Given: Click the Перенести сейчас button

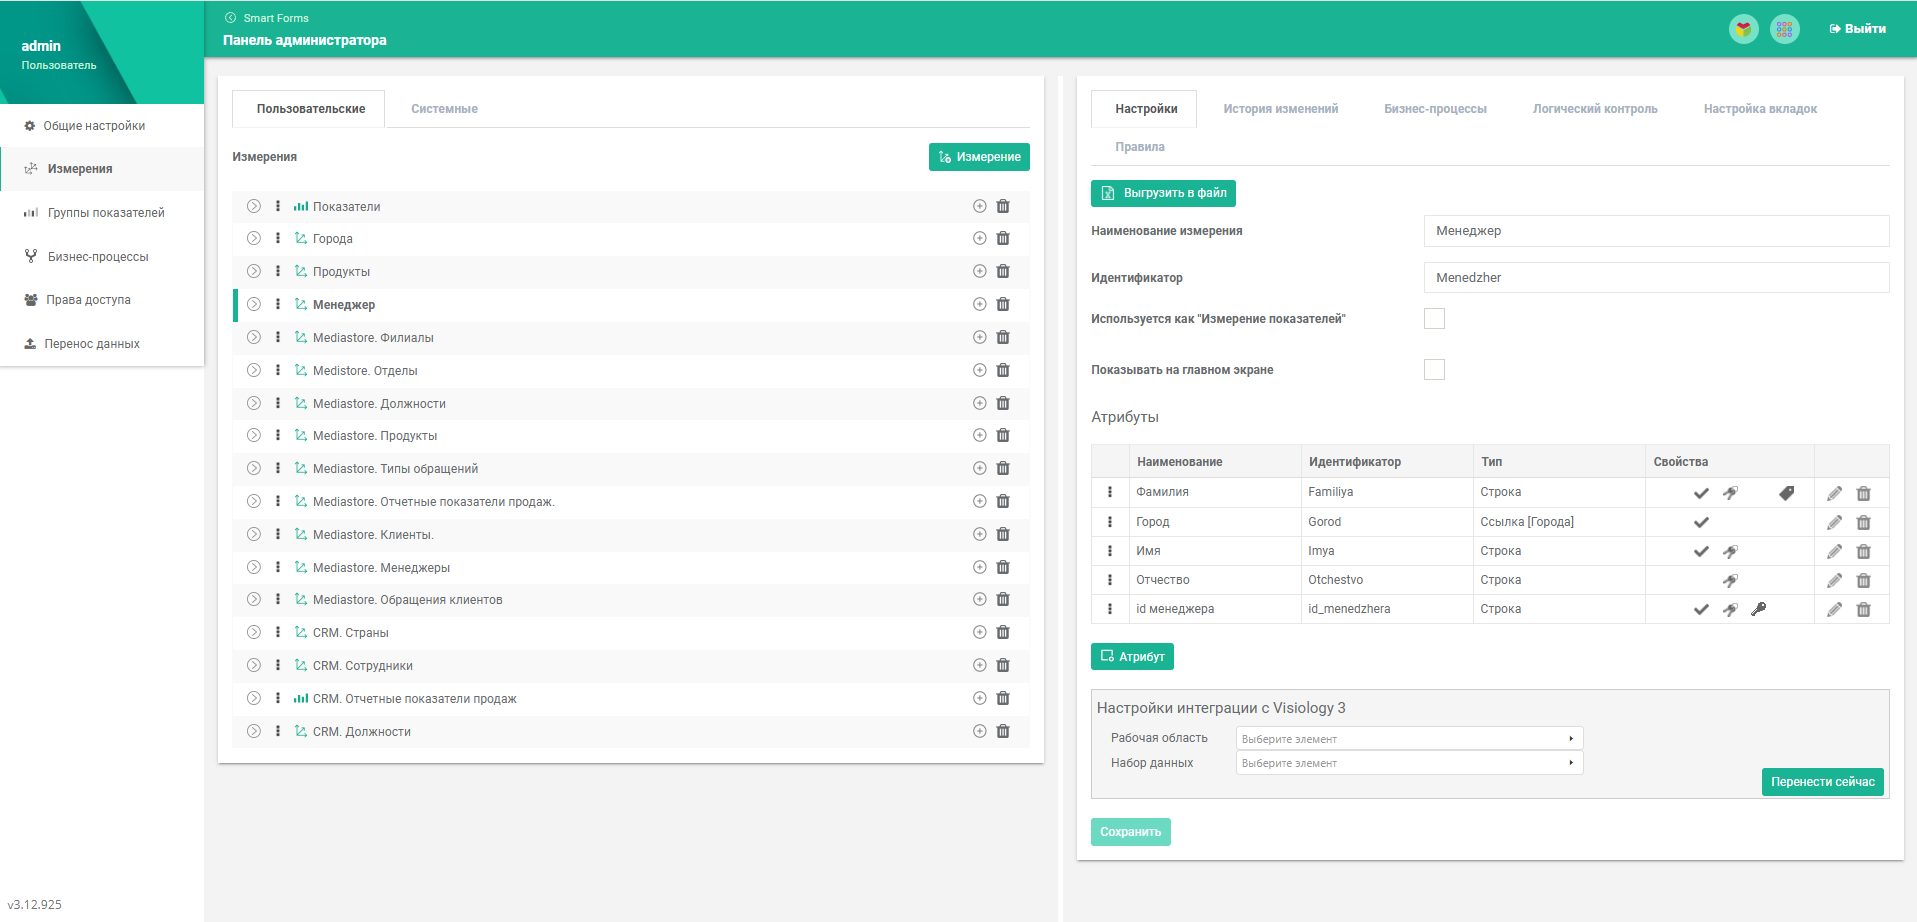Looking at the screenshot, I should click(x=1822, y=782).
